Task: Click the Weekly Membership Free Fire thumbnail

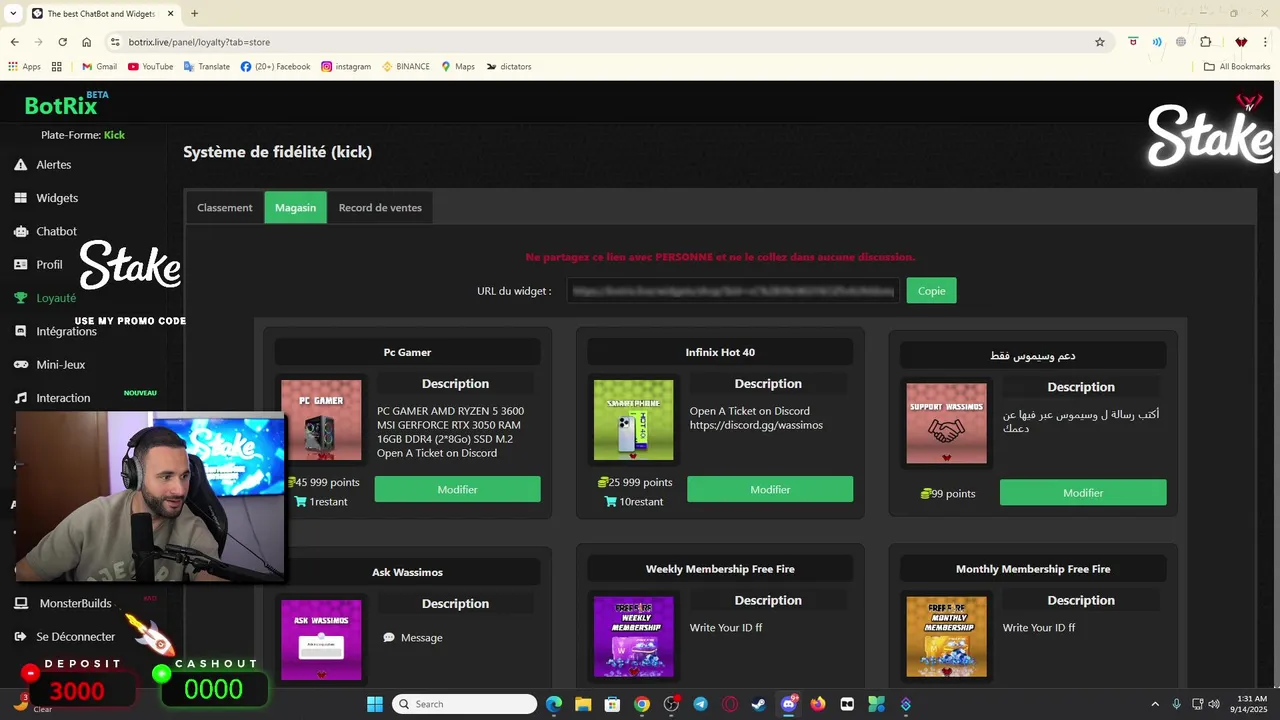Action: point(634,637)
